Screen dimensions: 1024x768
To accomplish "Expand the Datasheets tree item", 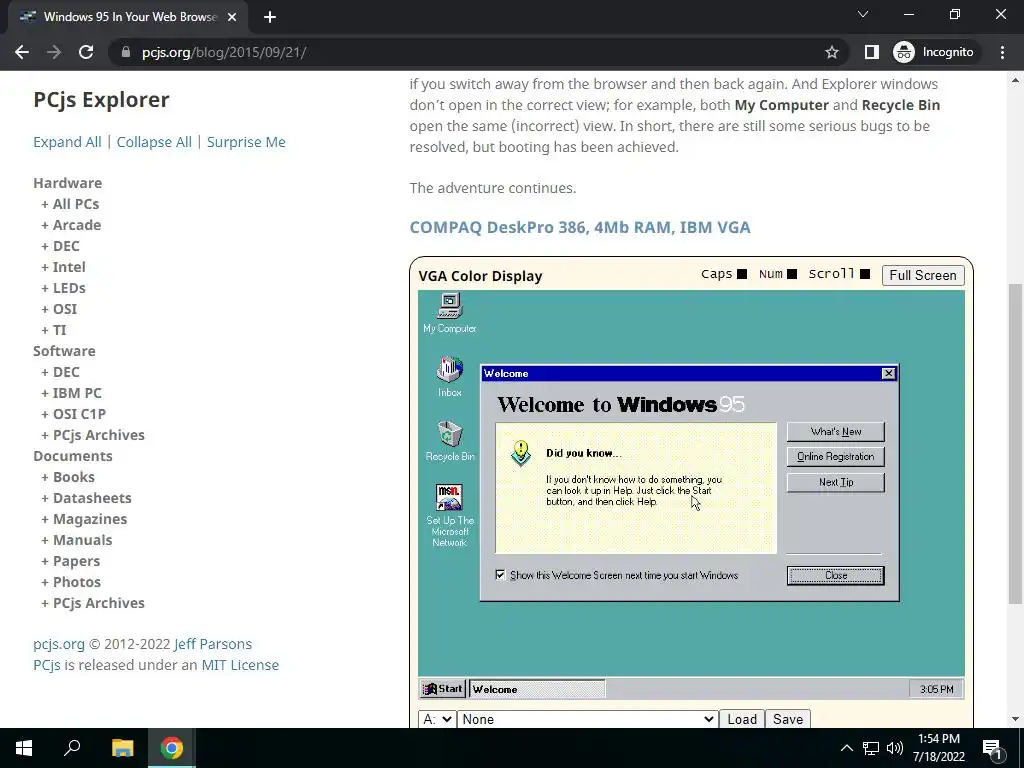I will pyautogui.click(x=86, y=498).
